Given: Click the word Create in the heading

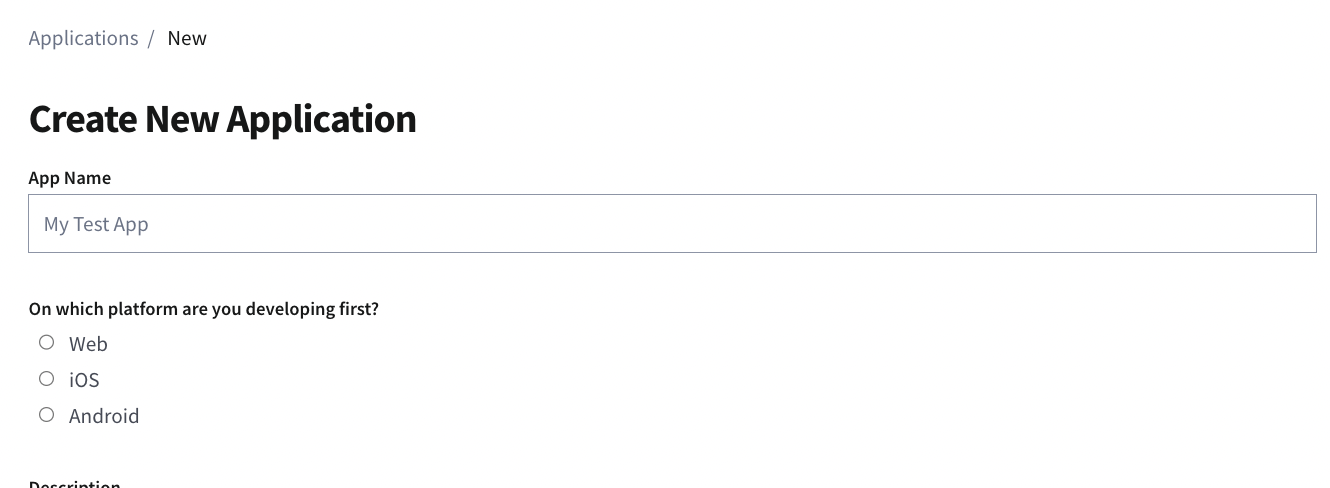Looking at the screenshot, I should pyautogui.click(x=83, y=119).
